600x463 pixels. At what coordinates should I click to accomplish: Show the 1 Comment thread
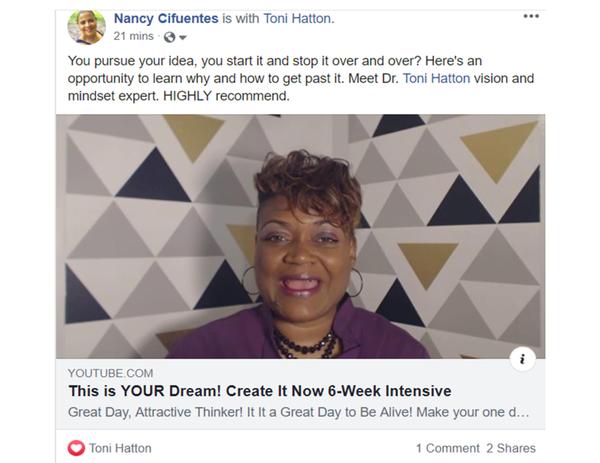pyautogui.click(x=447, y=448)
